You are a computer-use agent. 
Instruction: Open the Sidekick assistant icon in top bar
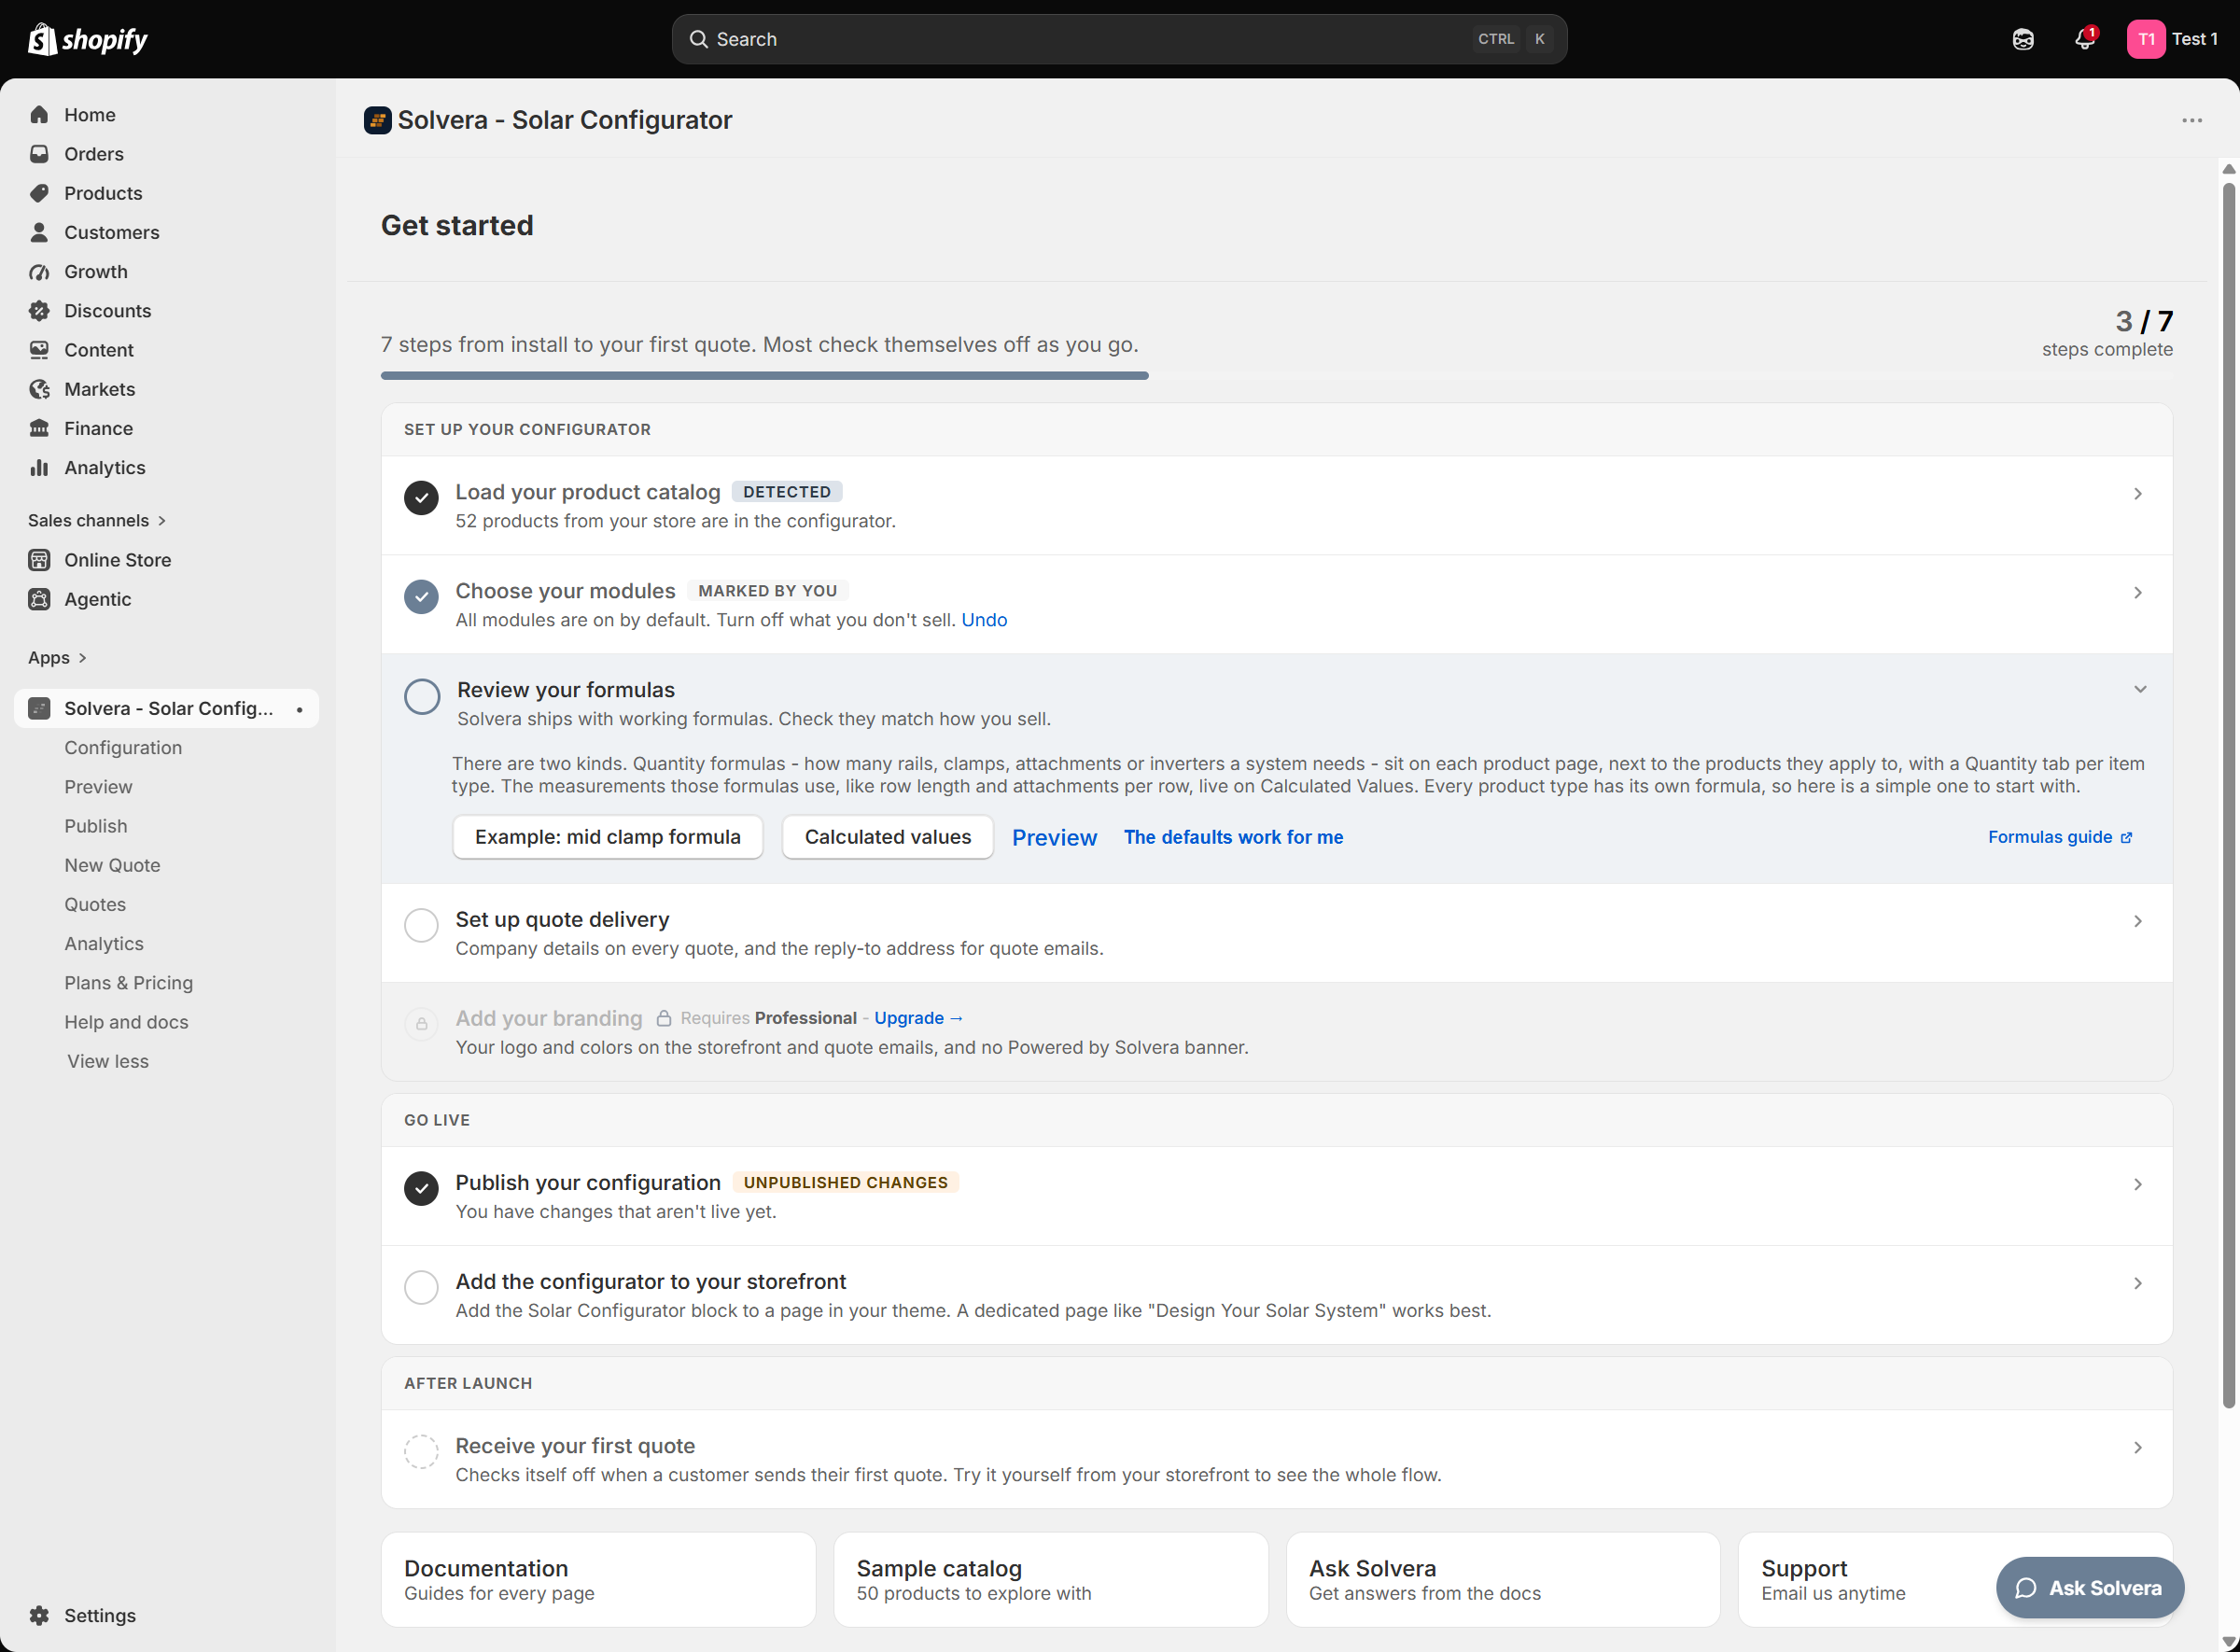(2023, 39)
